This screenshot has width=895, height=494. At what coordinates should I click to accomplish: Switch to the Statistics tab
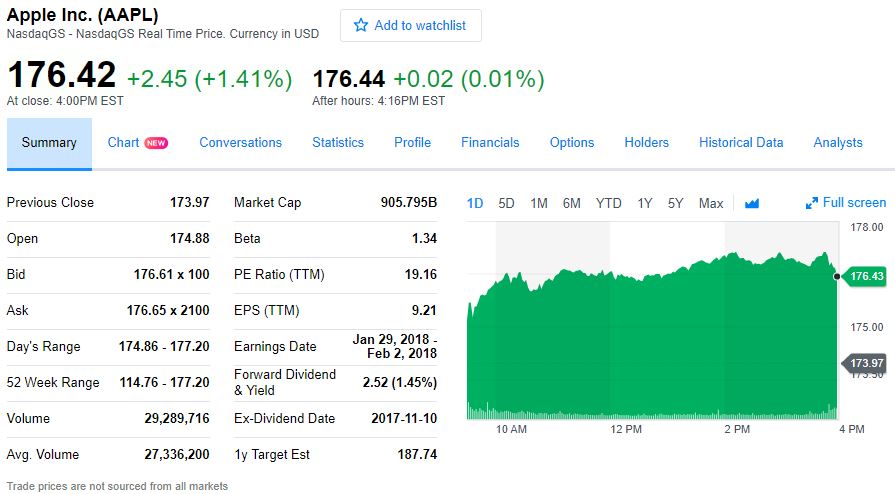[338, 143]
